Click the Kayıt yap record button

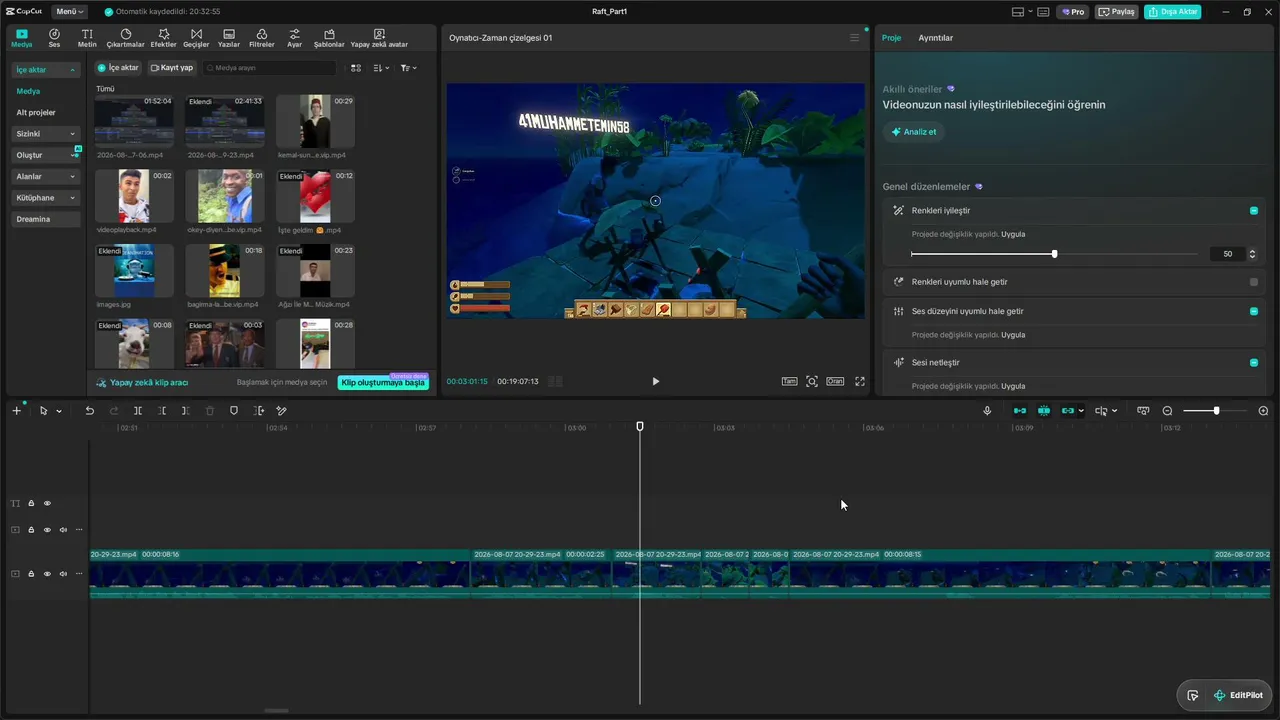171,68
